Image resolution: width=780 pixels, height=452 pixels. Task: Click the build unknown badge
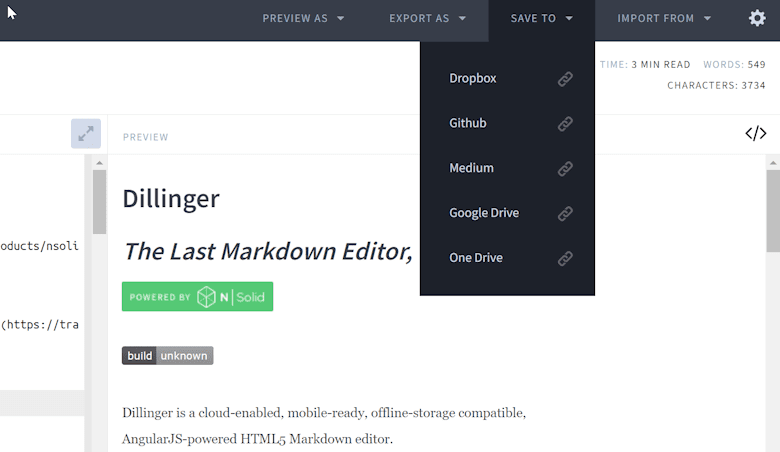(168, 356)
